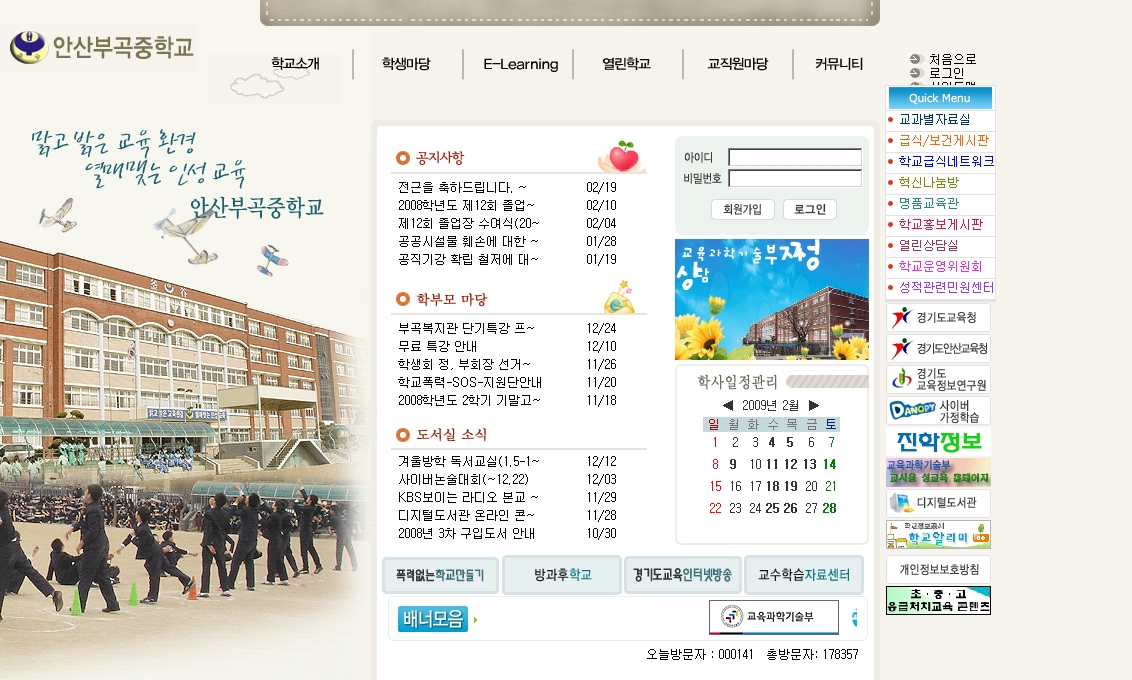Open 경기도 교육정보연구원 banner

coord(938,380)
